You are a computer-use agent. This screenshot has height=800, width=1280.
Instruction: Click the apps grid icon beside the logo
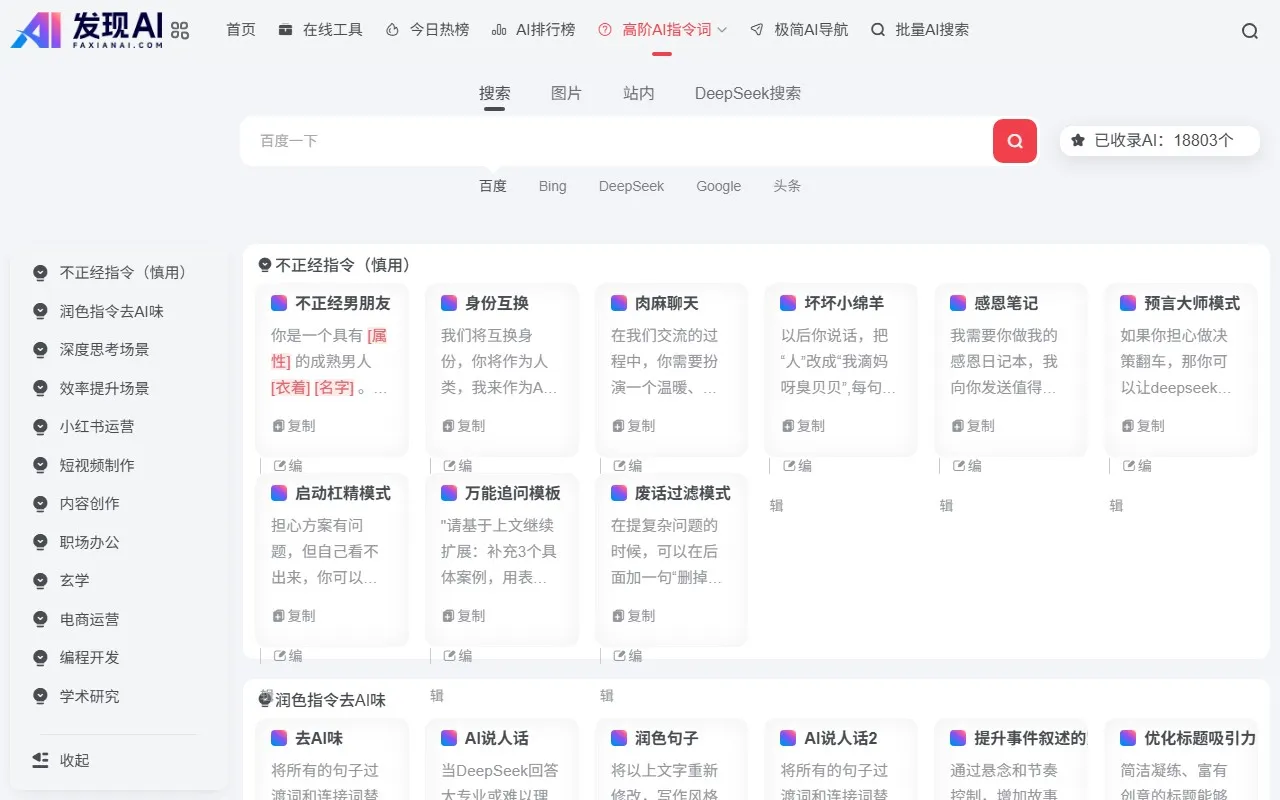(x=180, y=30)
